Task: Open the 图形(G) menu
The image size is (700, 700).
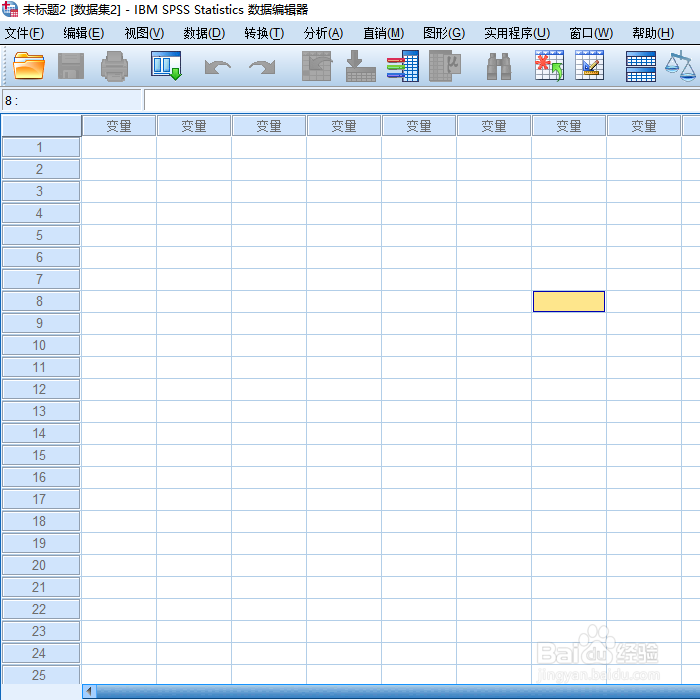Action: pyautogui.click(x=444, y=33)
